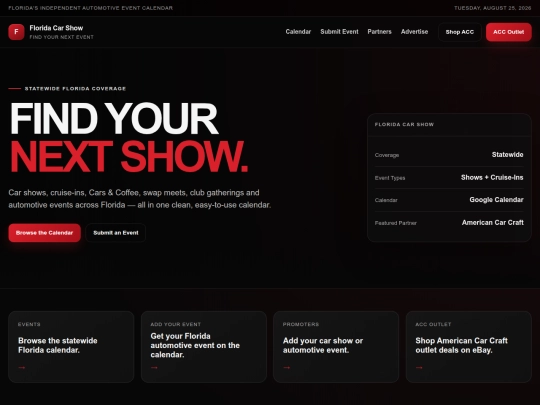
Task: Go to Submit Event in navigation
Action: pos(339,32)
